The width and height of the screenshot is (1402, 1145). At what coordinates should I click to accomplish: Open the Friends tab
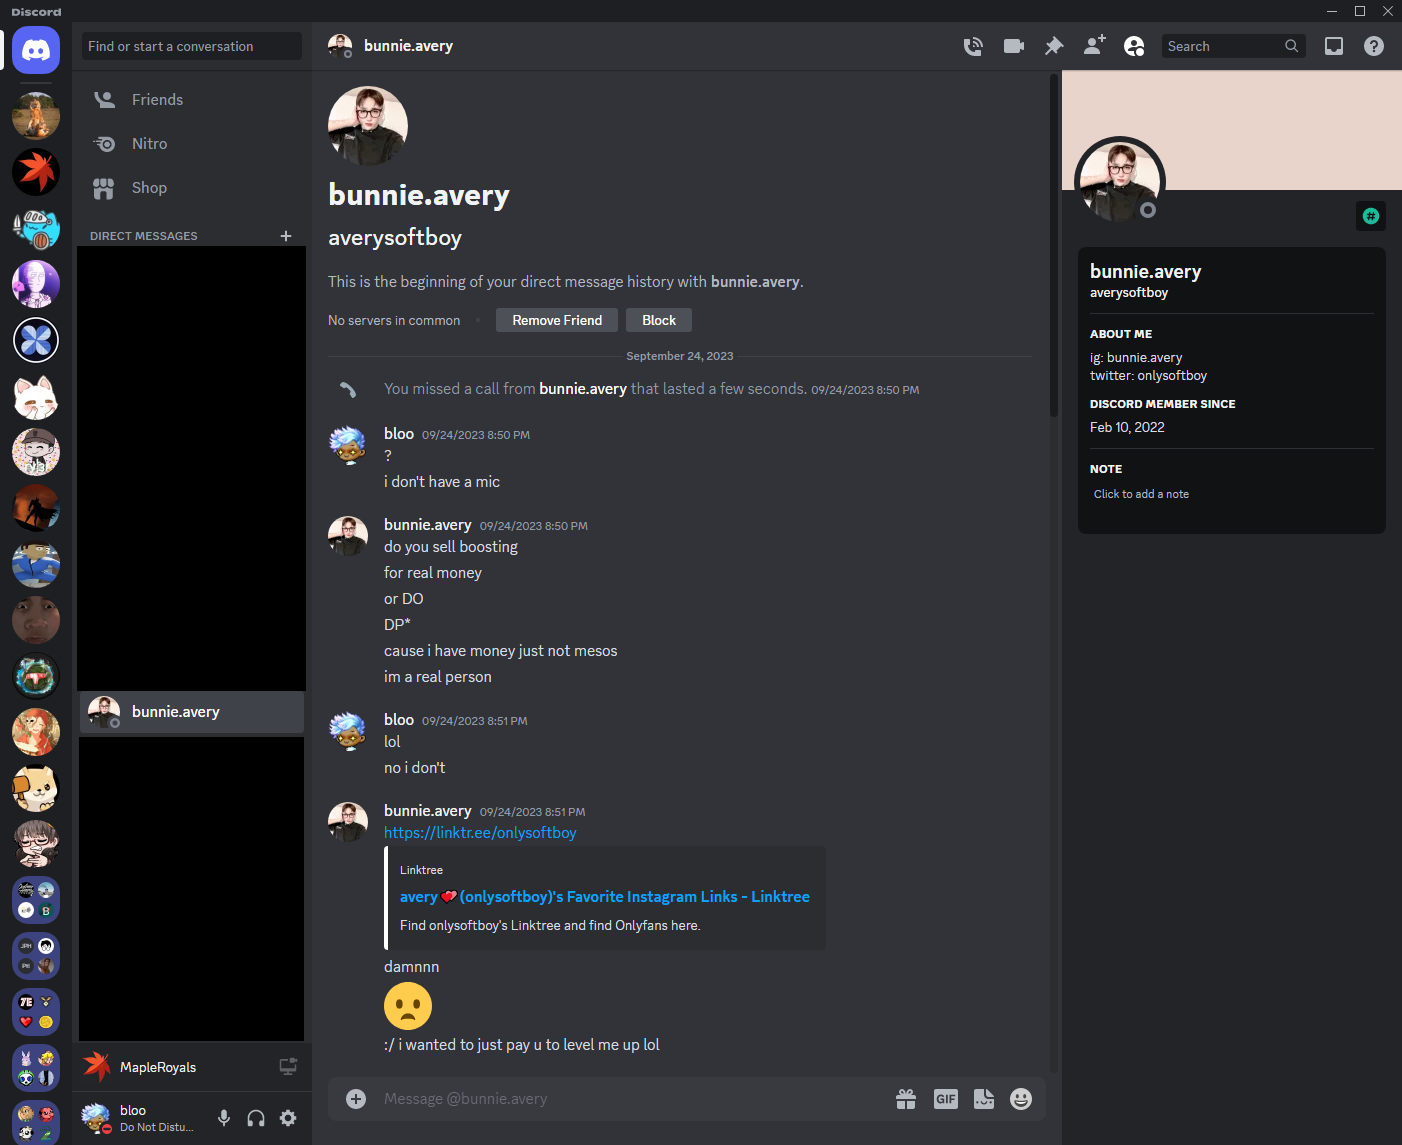pyautogui.click(x=157, y=100)
